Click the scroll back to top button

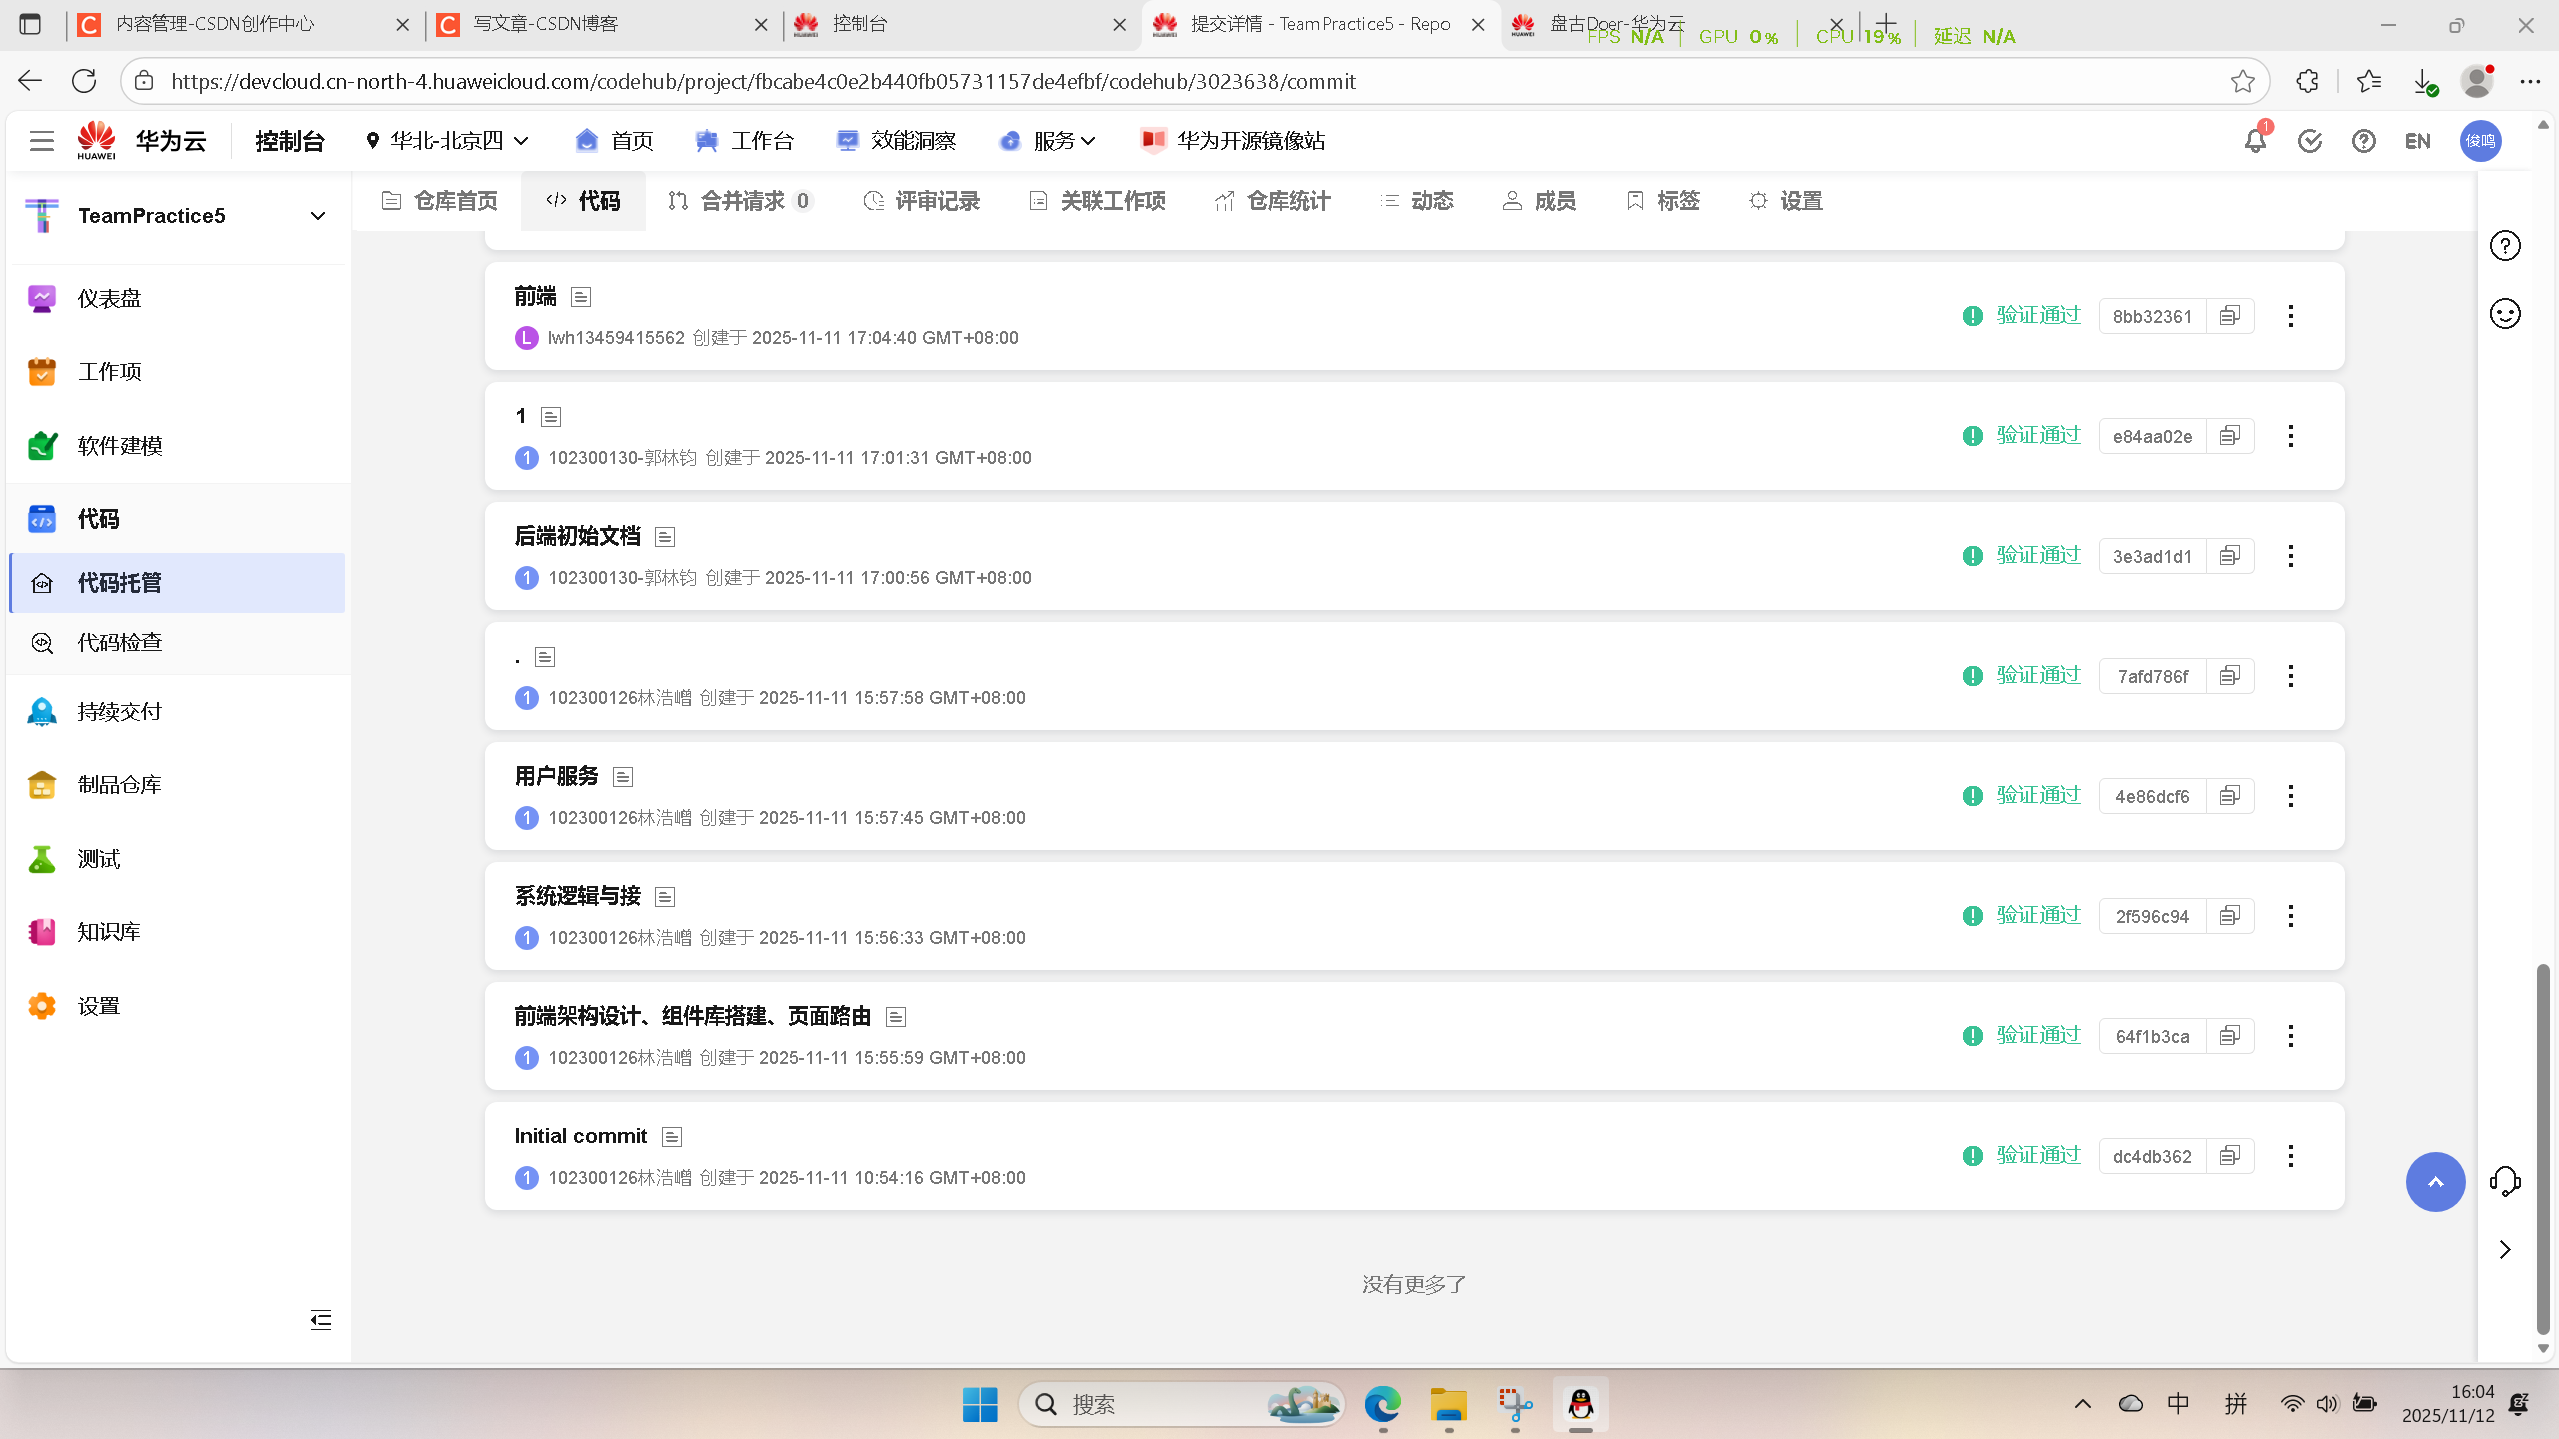[2434, 1182]
